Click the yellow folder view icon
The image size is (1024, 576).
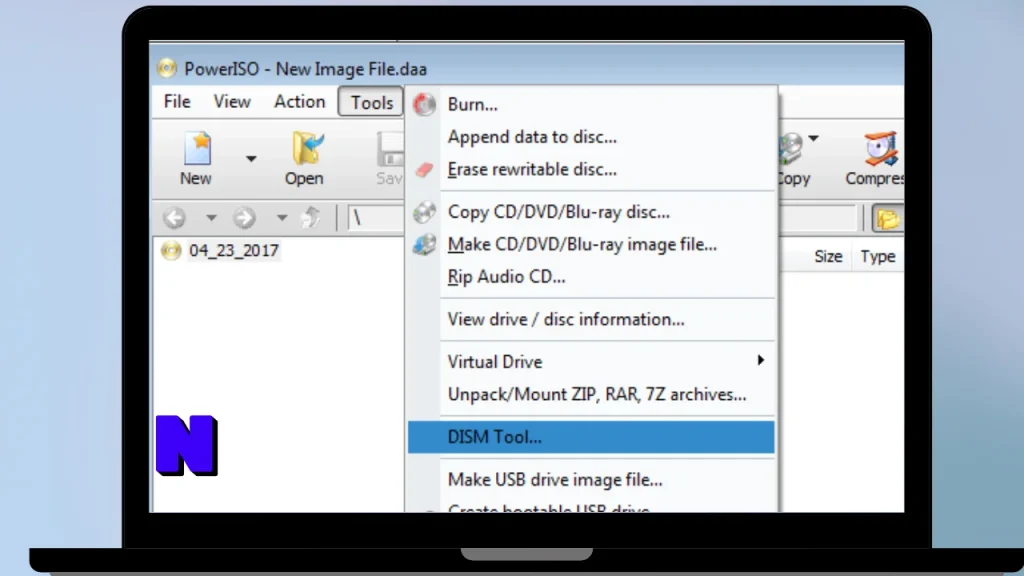coord(888,219)
